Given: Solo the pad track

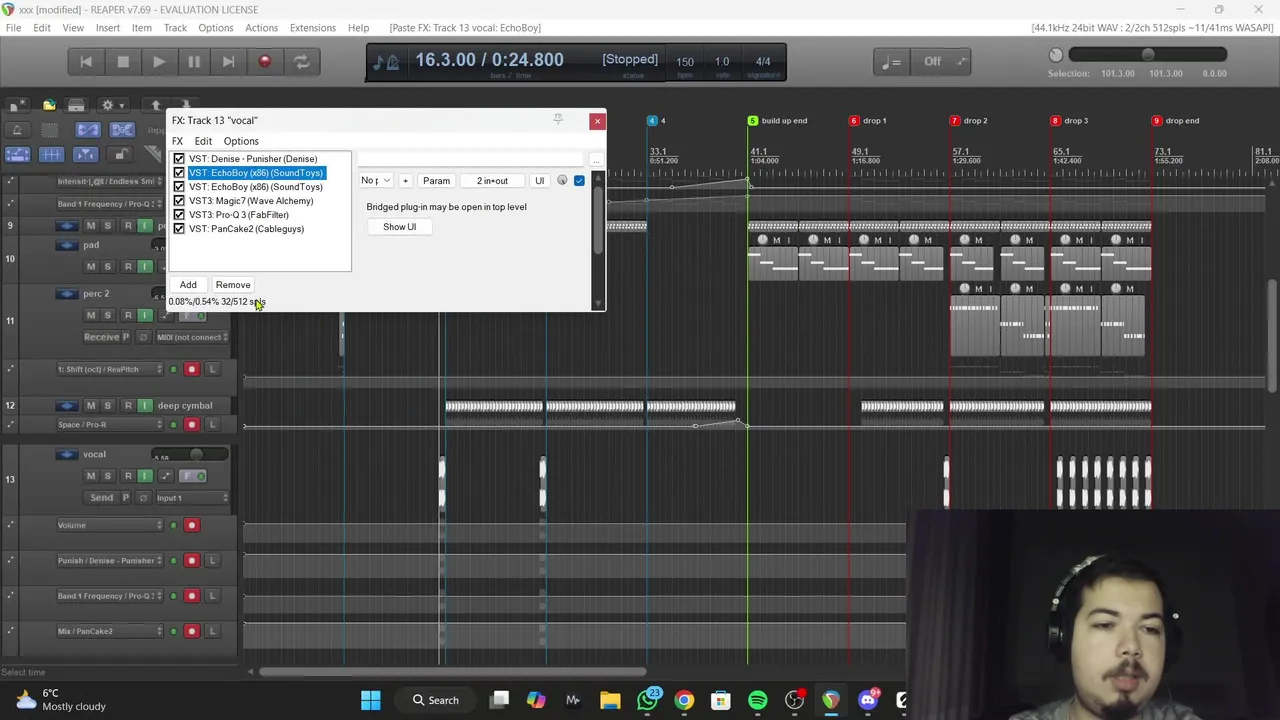Looking at the screenshot, I should click(x=107, y=266).
